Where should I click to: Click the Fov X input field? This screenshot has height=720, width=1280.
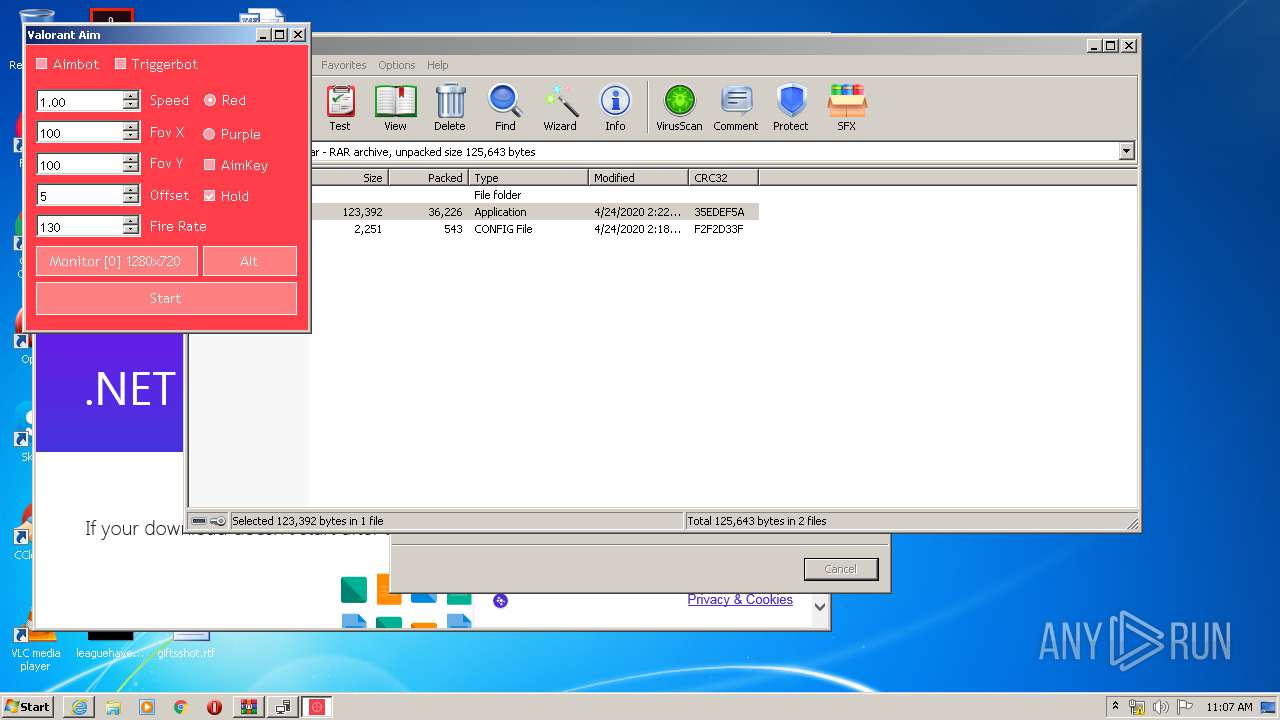pos(80,132)
